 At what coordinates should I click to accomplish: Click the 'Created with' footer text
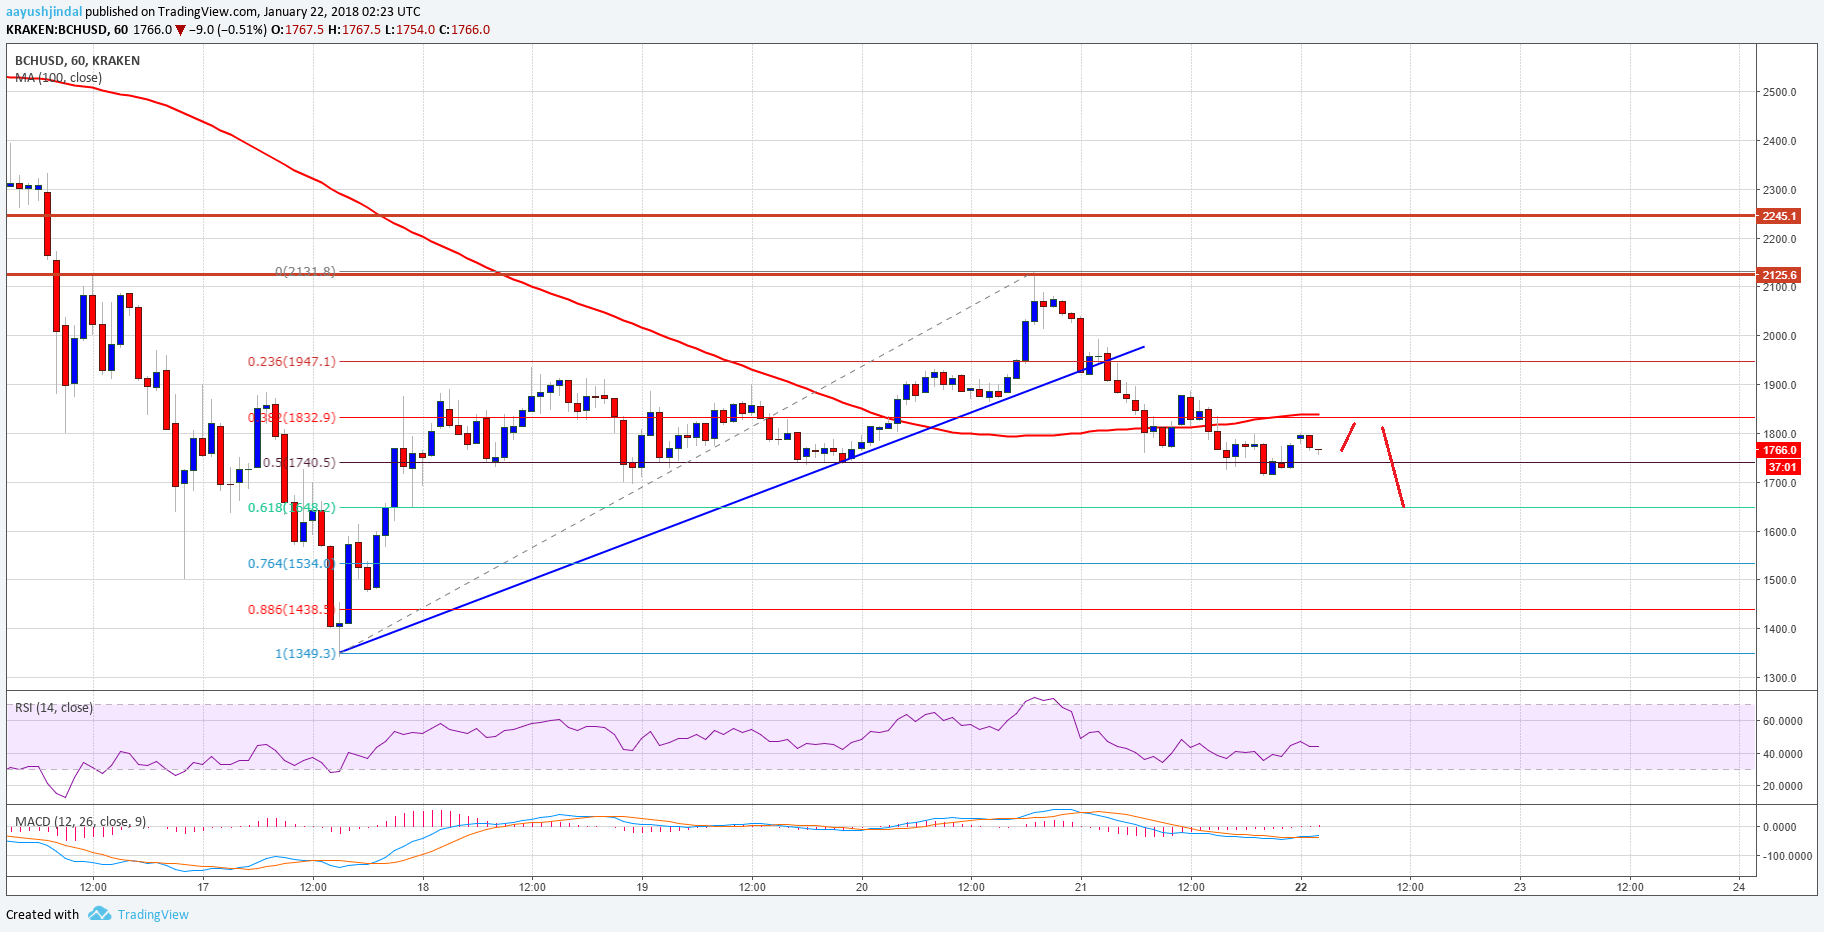[x=42, y=915]
